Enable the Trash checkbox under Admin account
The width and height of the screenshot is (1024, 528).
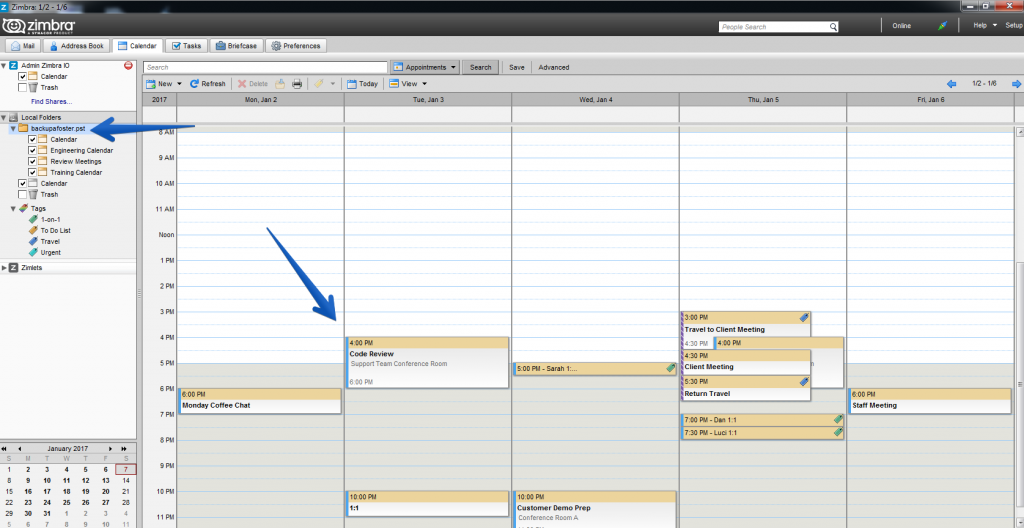(x=22, y=88)
